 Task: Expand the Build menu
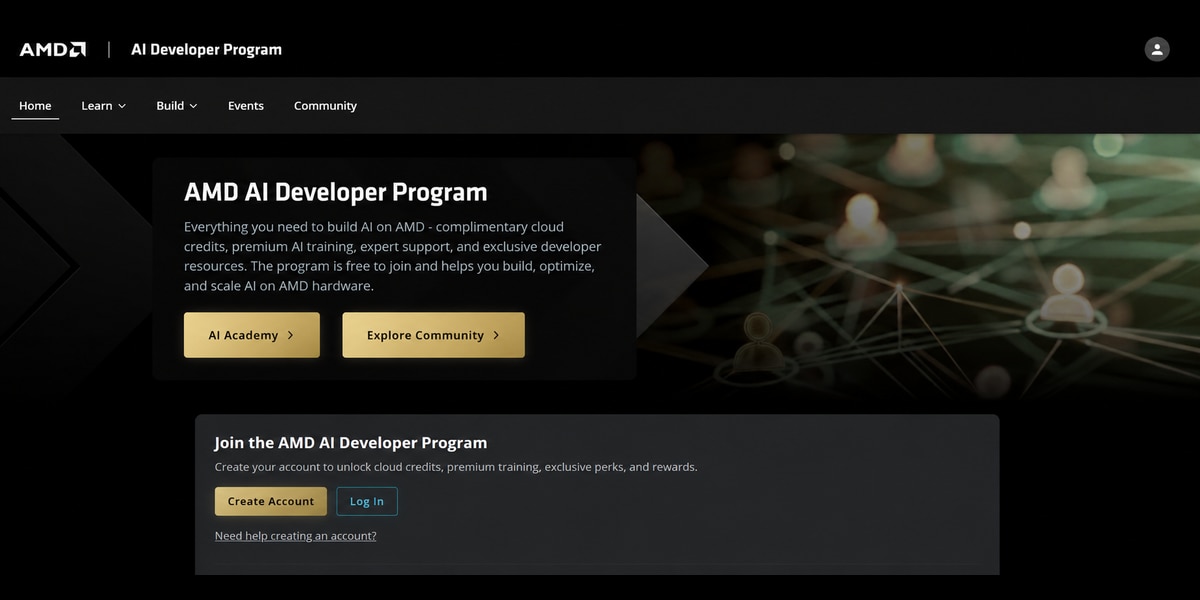[177, 106]
